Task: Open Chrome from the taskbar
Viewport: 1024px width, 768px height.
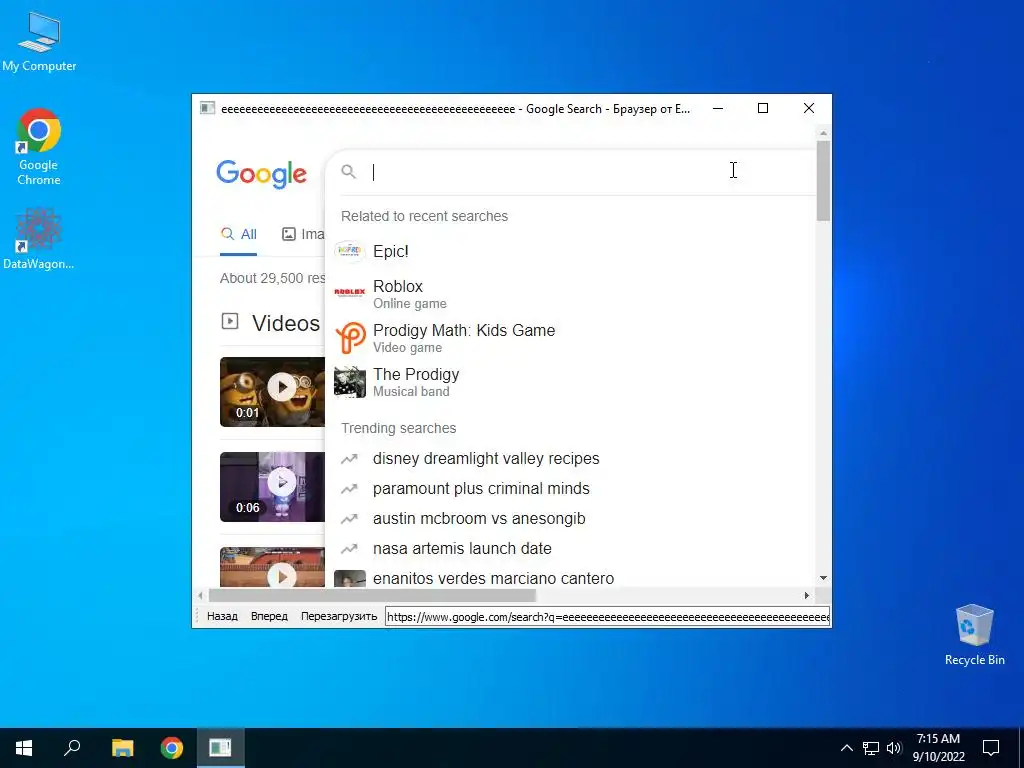Action: [x=172, y=748]
